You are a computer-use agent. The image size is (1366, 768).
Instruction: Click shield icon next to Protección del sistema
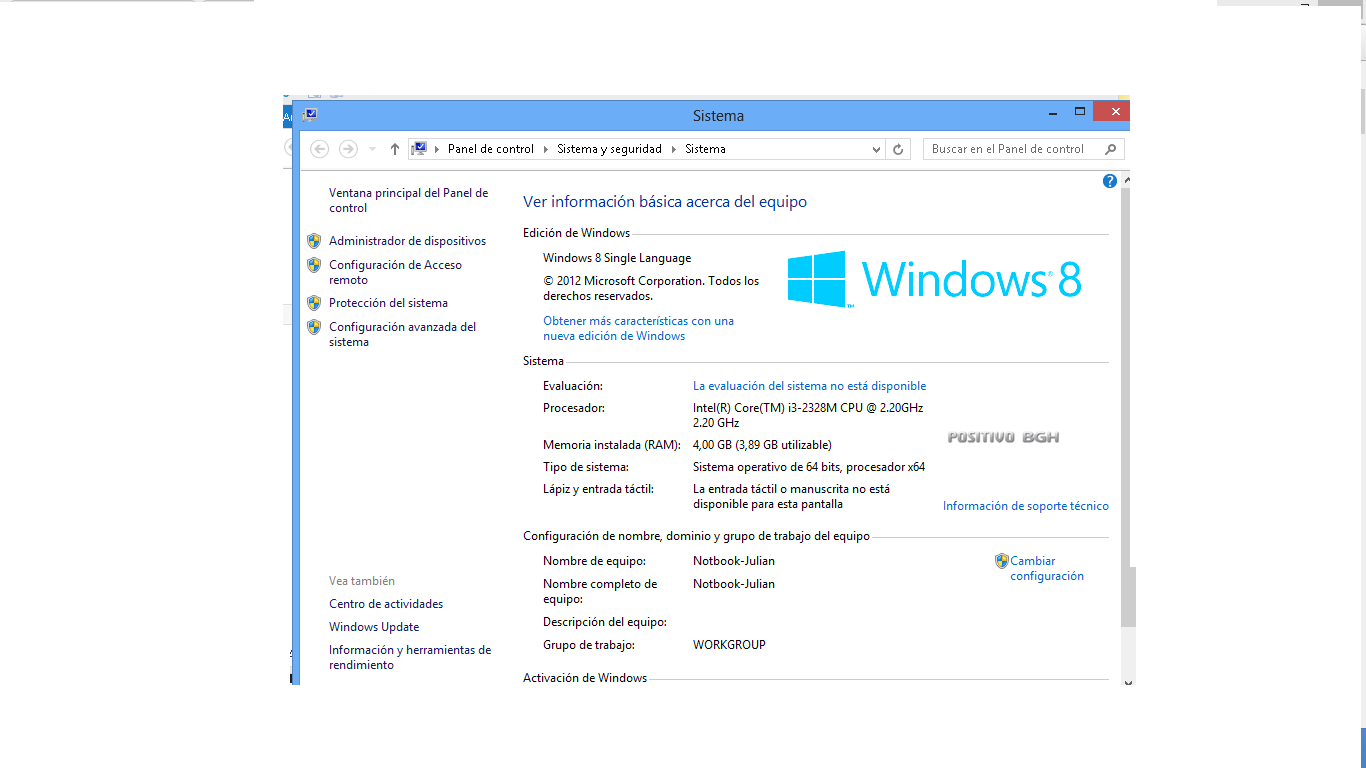click(x=314, y=303)
